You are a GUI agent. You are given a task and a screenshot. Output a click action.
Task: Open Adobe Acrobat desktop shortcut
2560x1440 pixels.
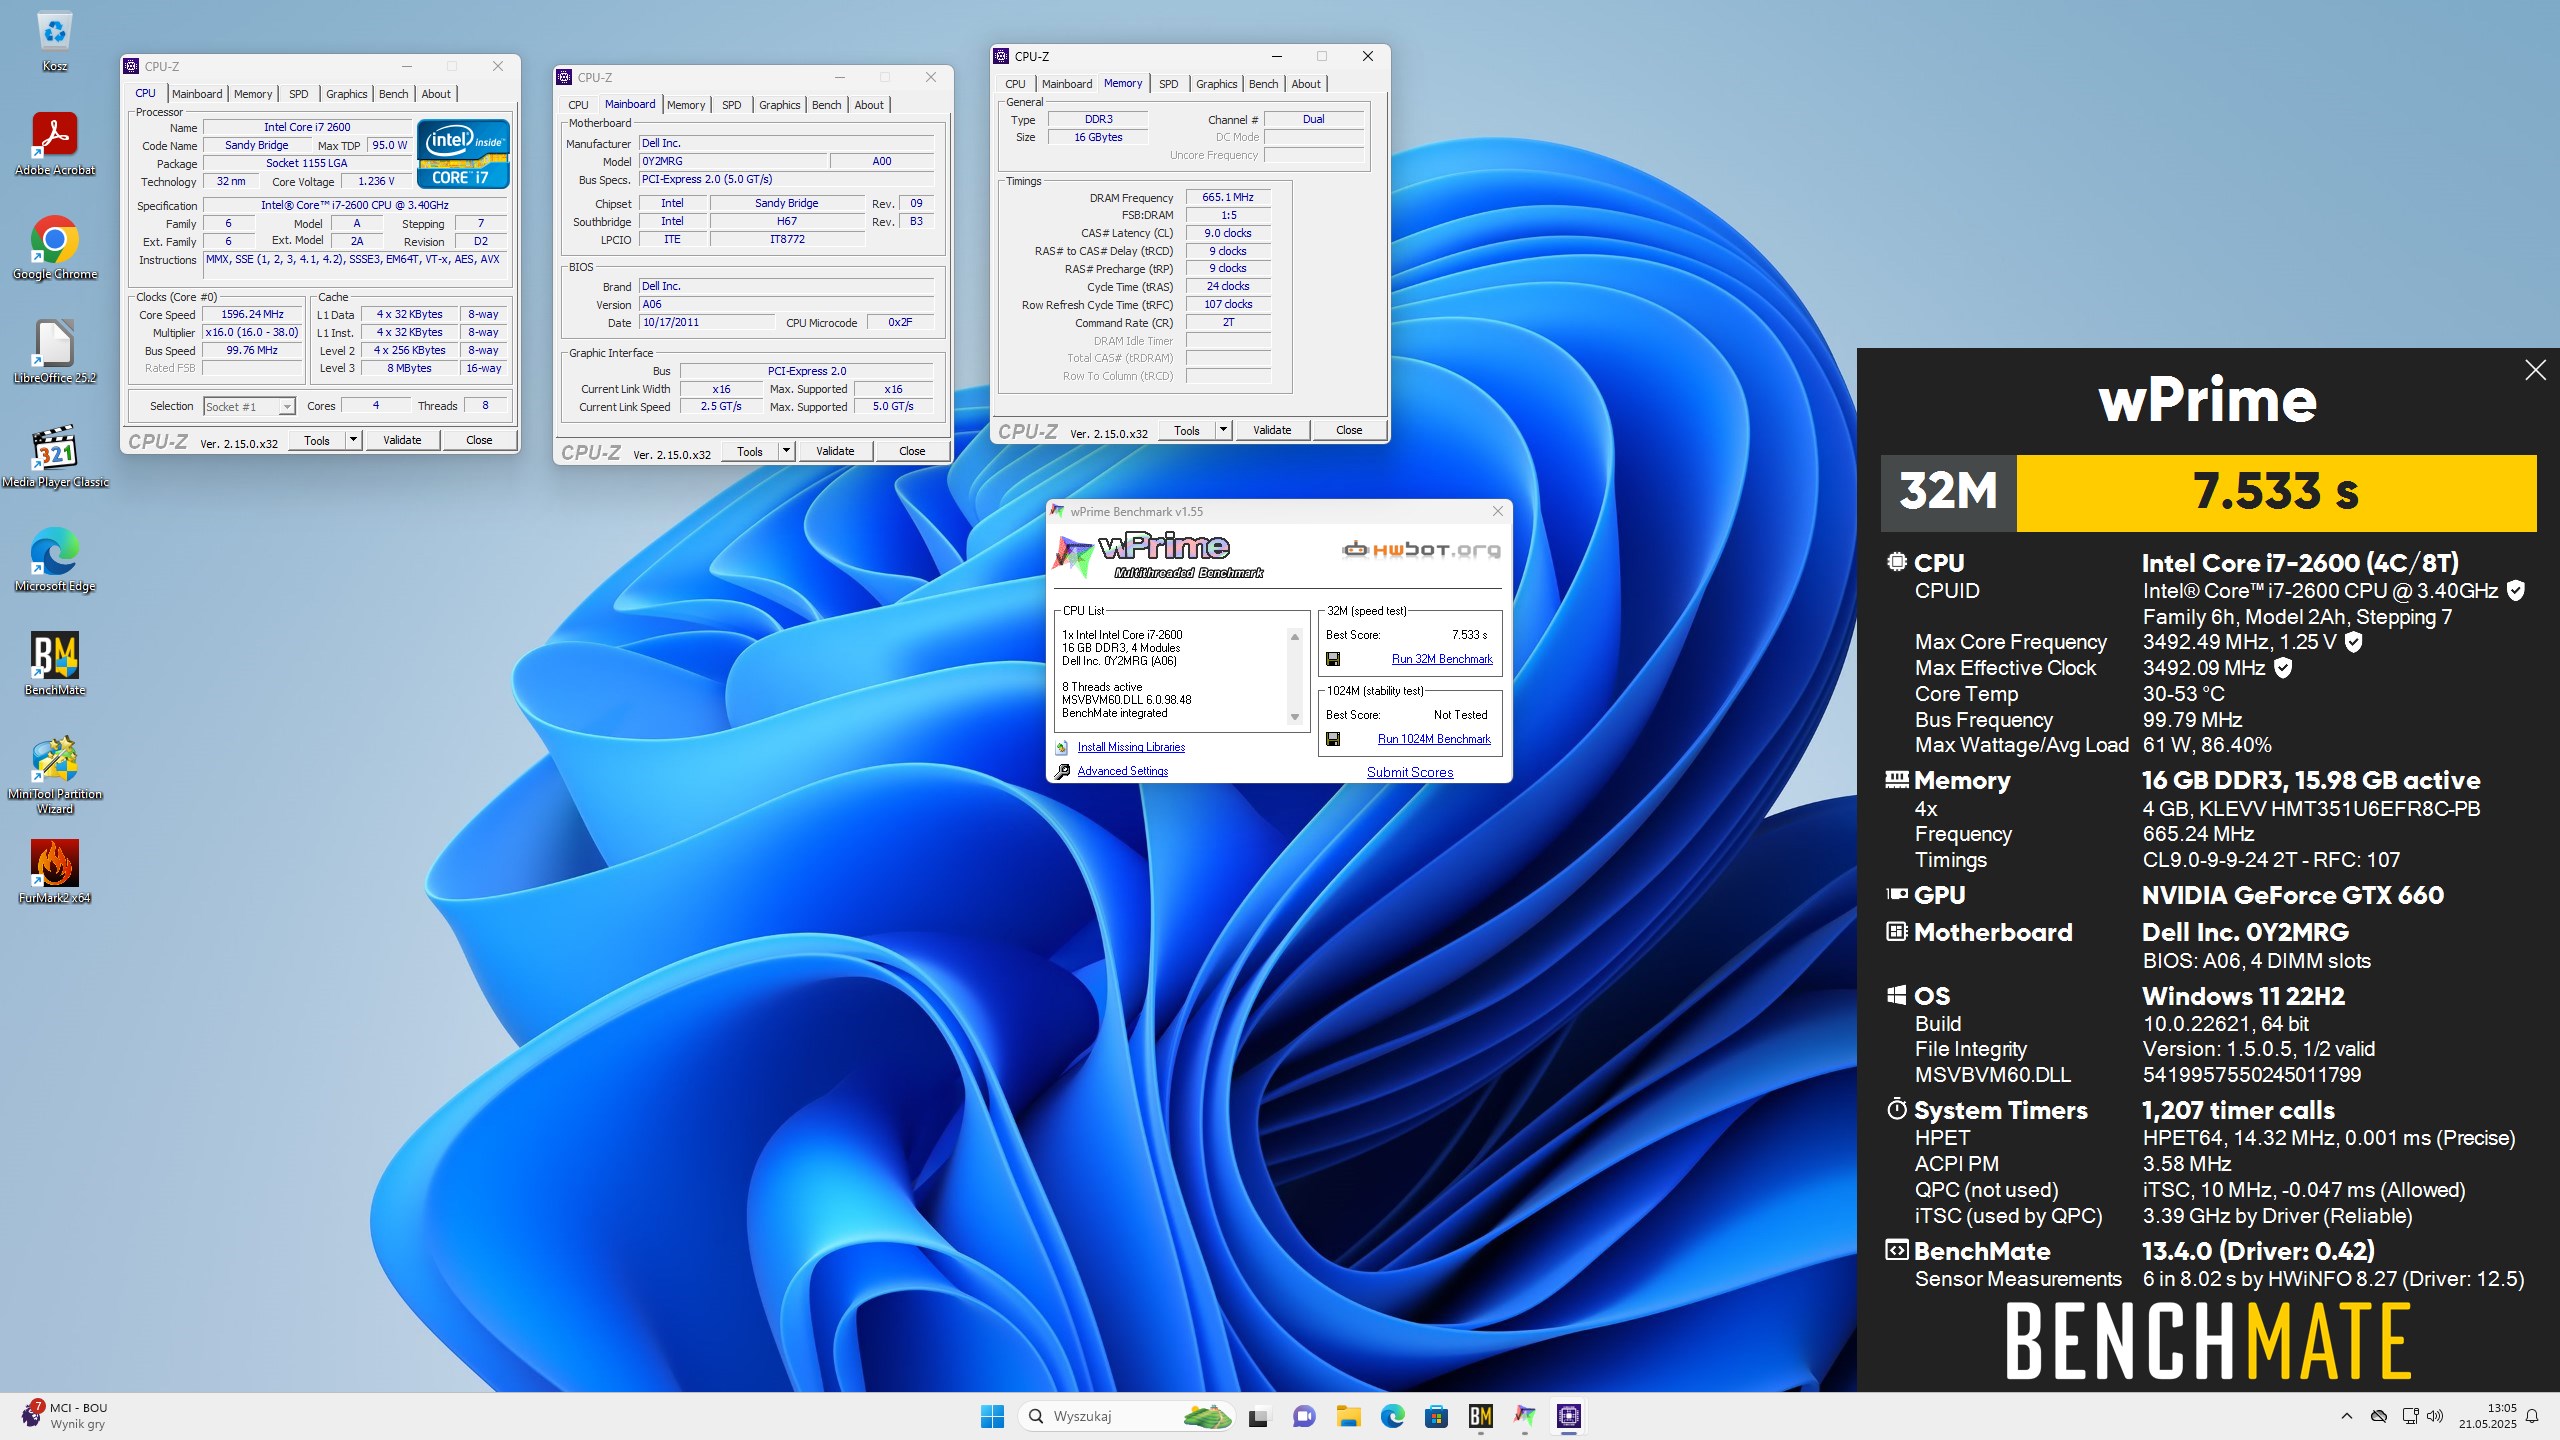[55, 145]
